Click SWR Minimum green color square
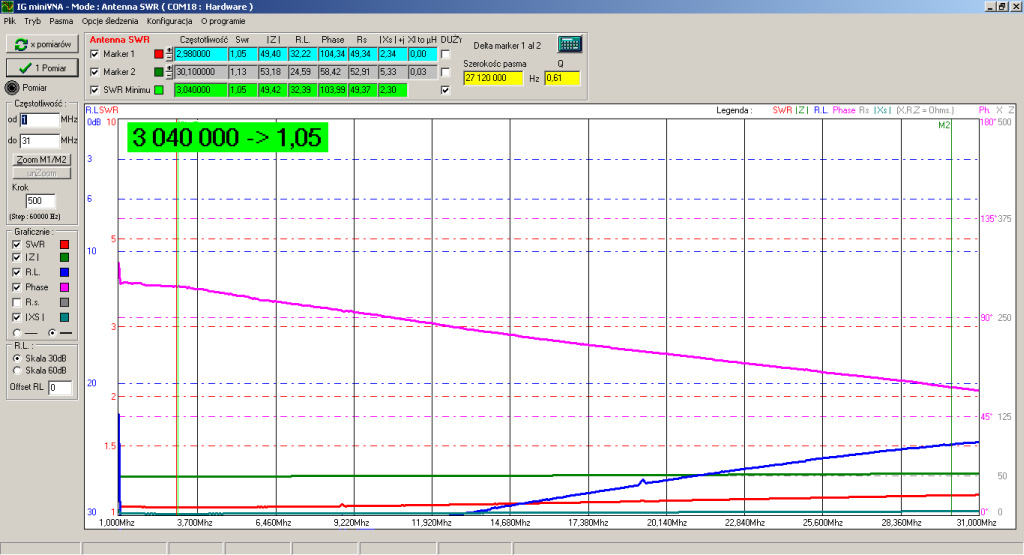 point(158,90)
